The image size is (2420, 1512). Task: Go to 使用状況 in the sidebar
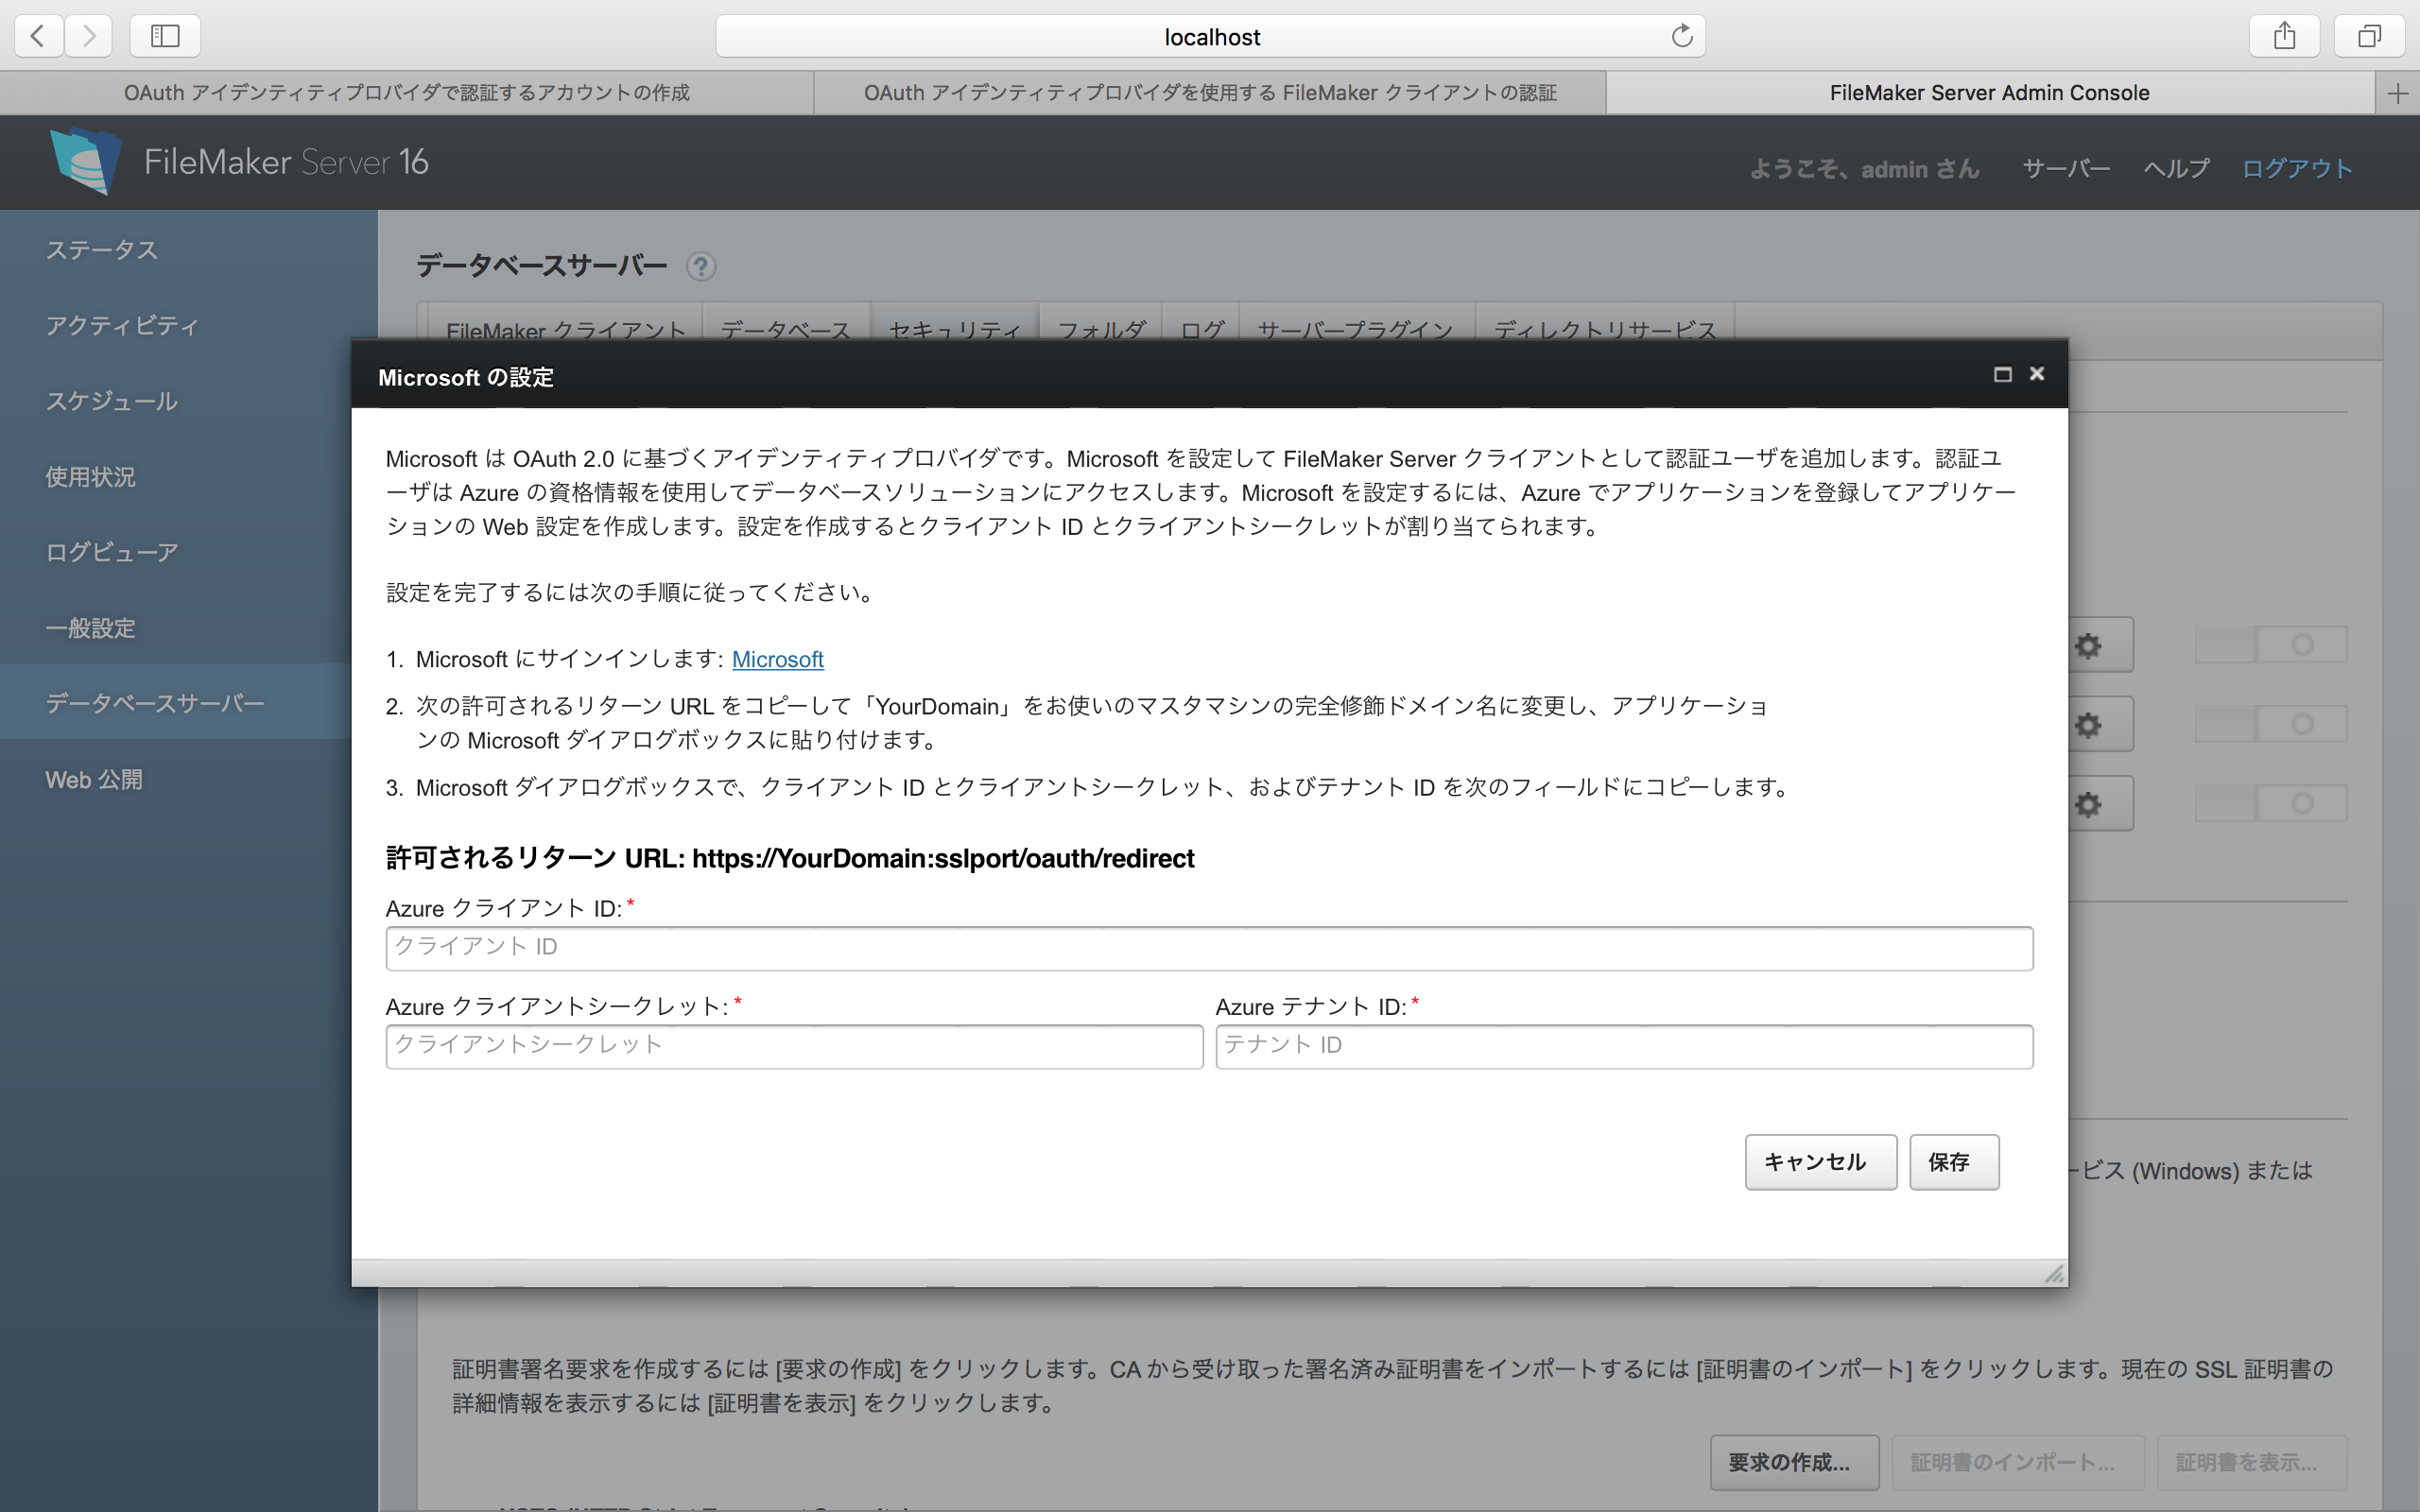(90, 477)
